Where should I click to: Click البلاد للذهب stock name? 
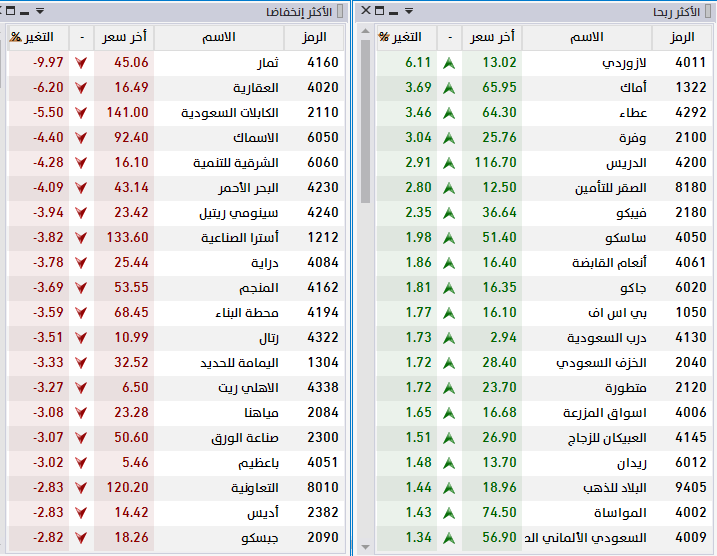tap(615, 488)
